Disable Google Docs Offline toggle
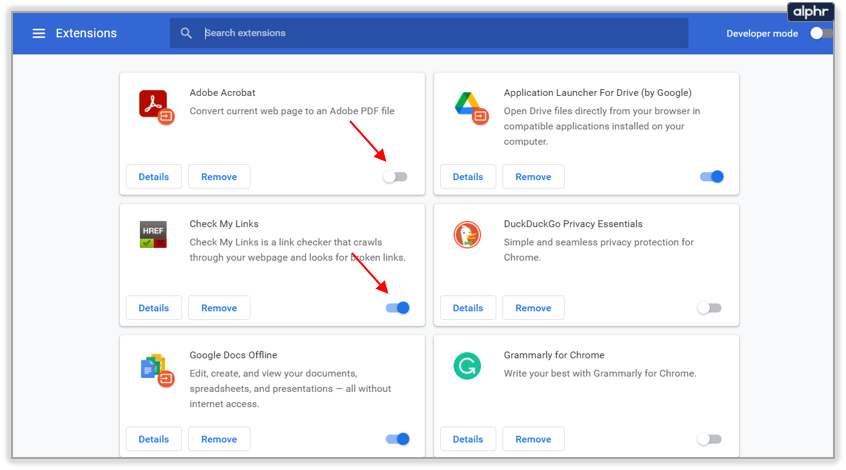The image size is (846, 470). (398, 439)
